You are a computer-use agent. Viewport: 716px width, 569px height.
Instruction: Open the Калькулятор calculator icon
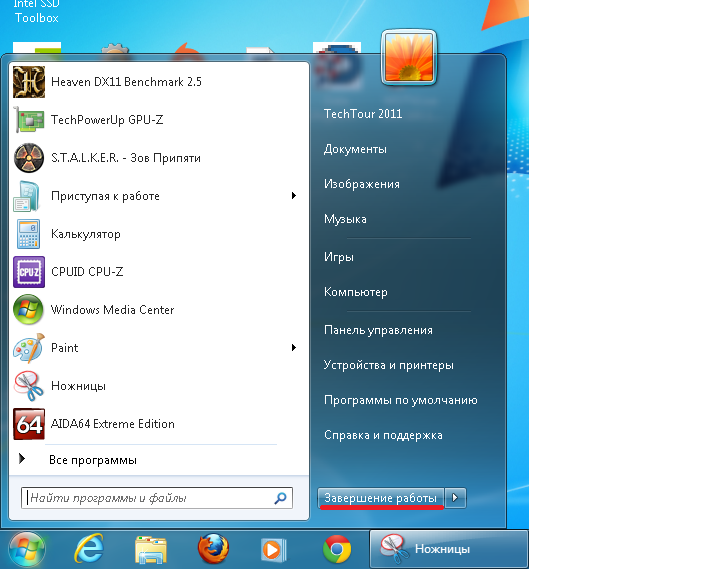[28, 234]
